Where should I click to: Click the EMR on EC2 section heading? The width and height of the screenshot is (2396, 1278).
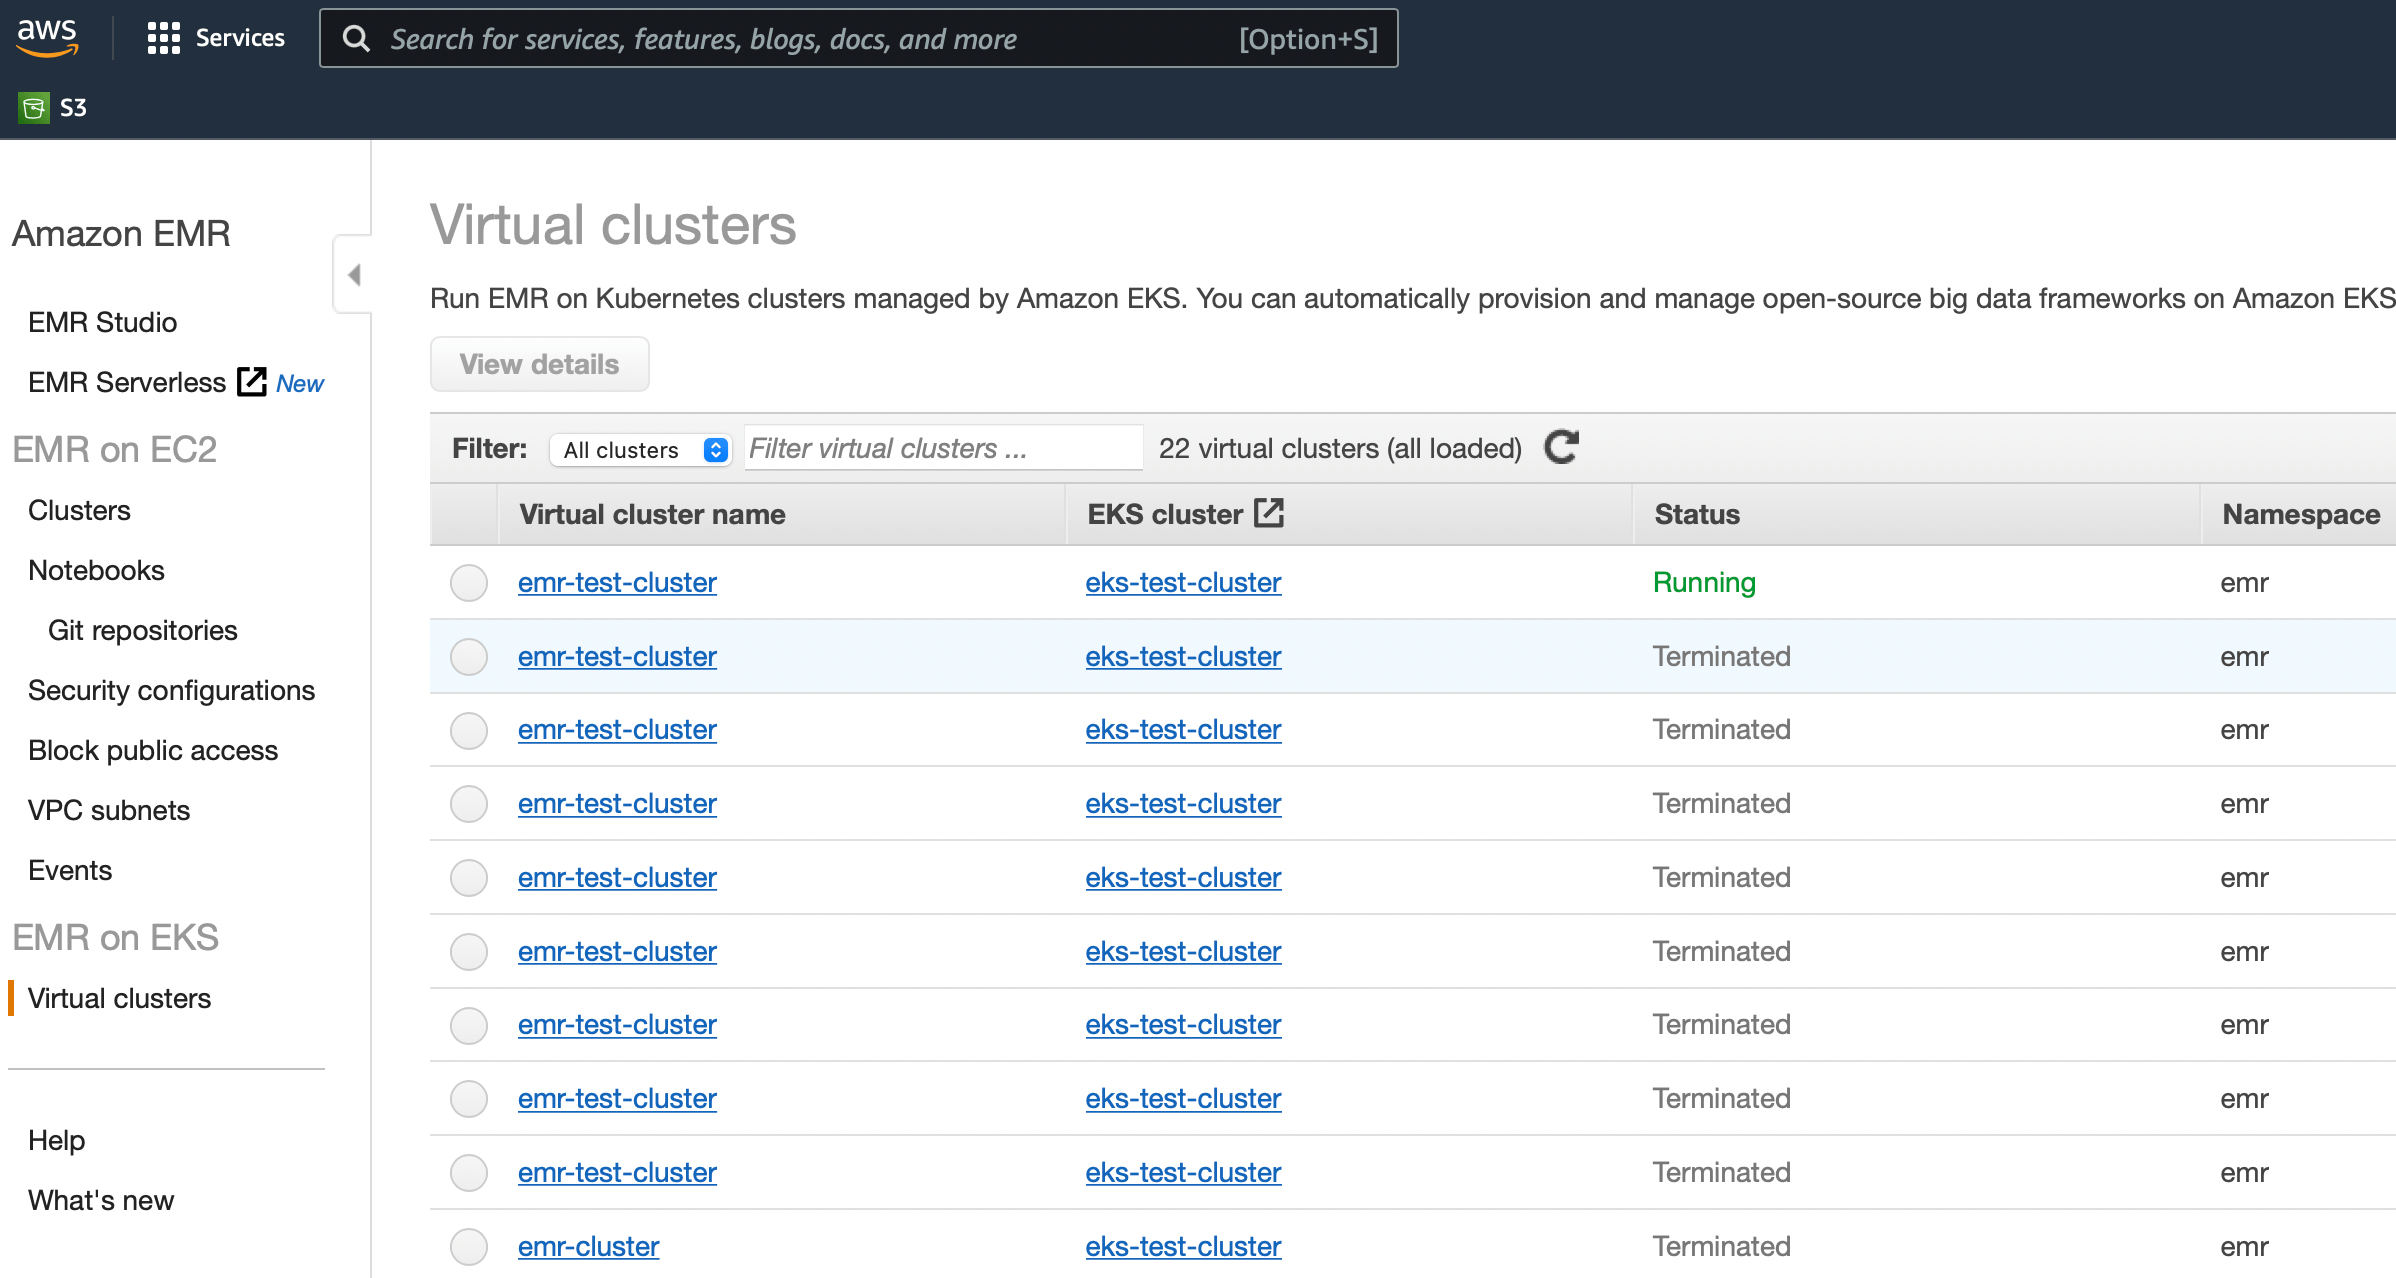tap(114, 449)
